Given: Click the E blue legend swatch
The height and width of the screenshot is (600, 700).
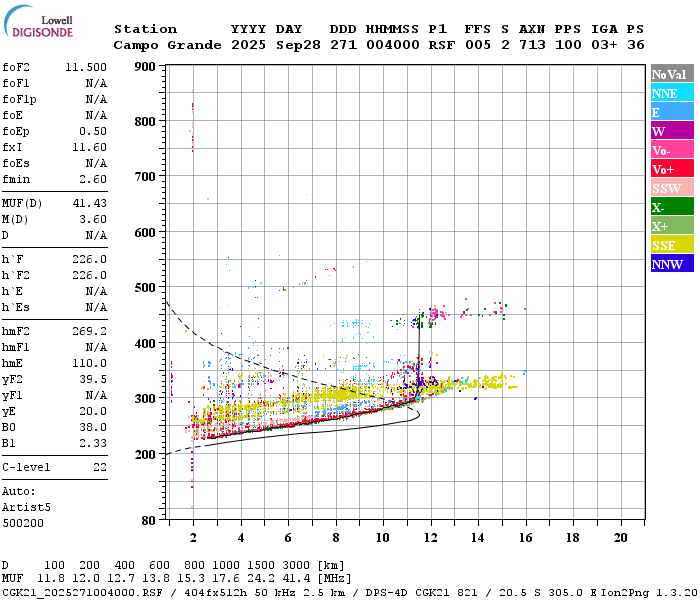Looking at the screenshot, I should [672, 112].
